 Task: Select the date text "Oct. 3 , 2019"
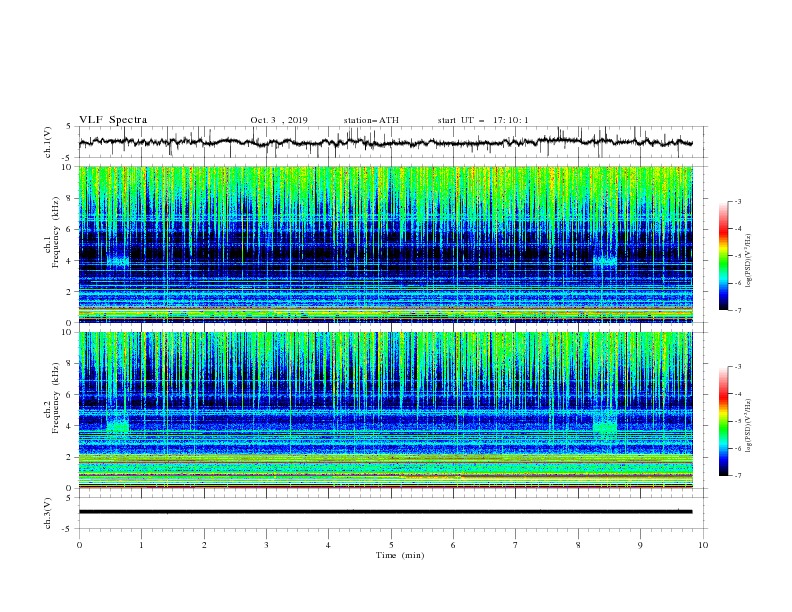279,120
